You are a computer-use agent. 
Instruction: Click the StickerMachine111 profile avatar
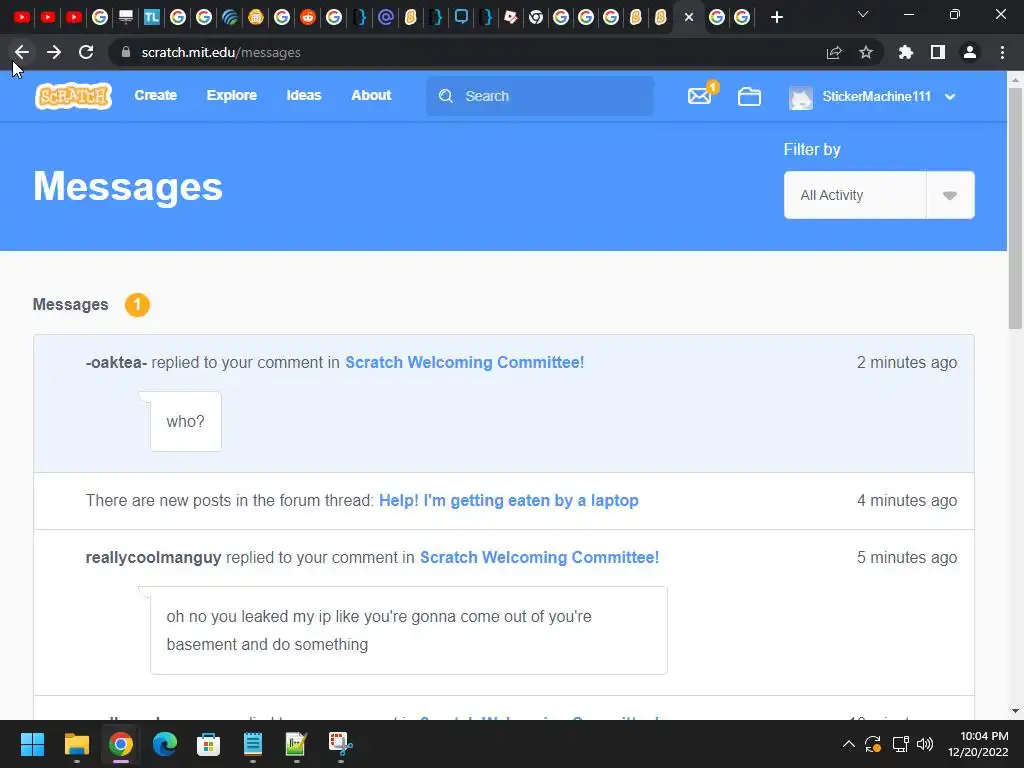pyautogui.click(x=801, y=97)
